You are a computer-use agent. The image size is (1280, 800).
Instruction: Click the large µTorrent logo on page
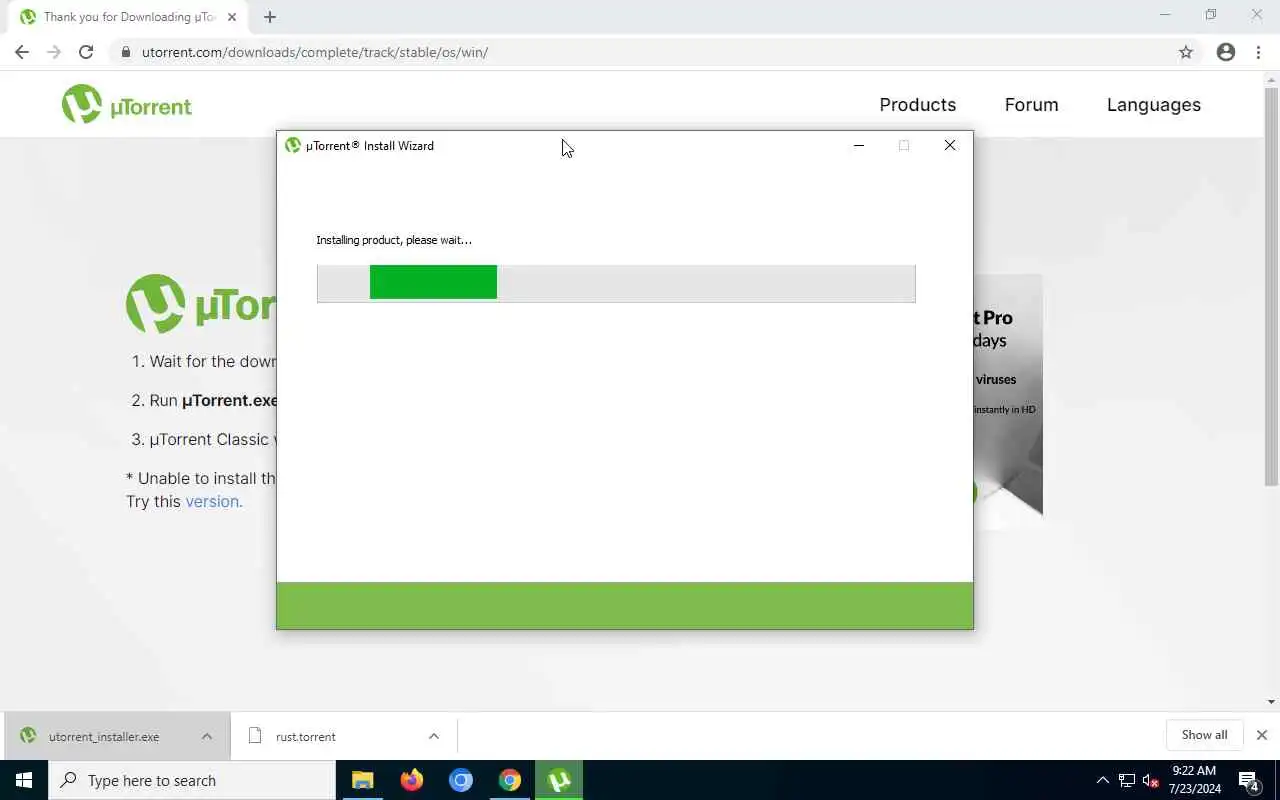point(200,303)
